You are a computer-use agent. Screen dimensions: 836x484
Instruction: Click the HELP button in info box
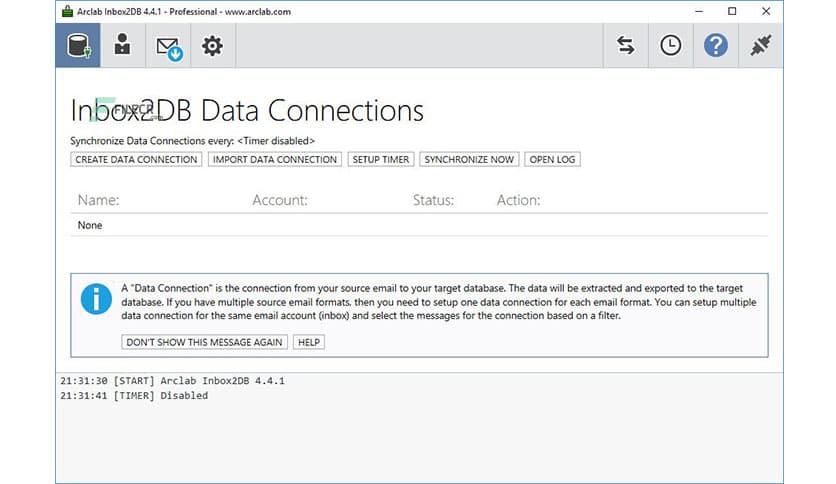(x=309, y=342)
